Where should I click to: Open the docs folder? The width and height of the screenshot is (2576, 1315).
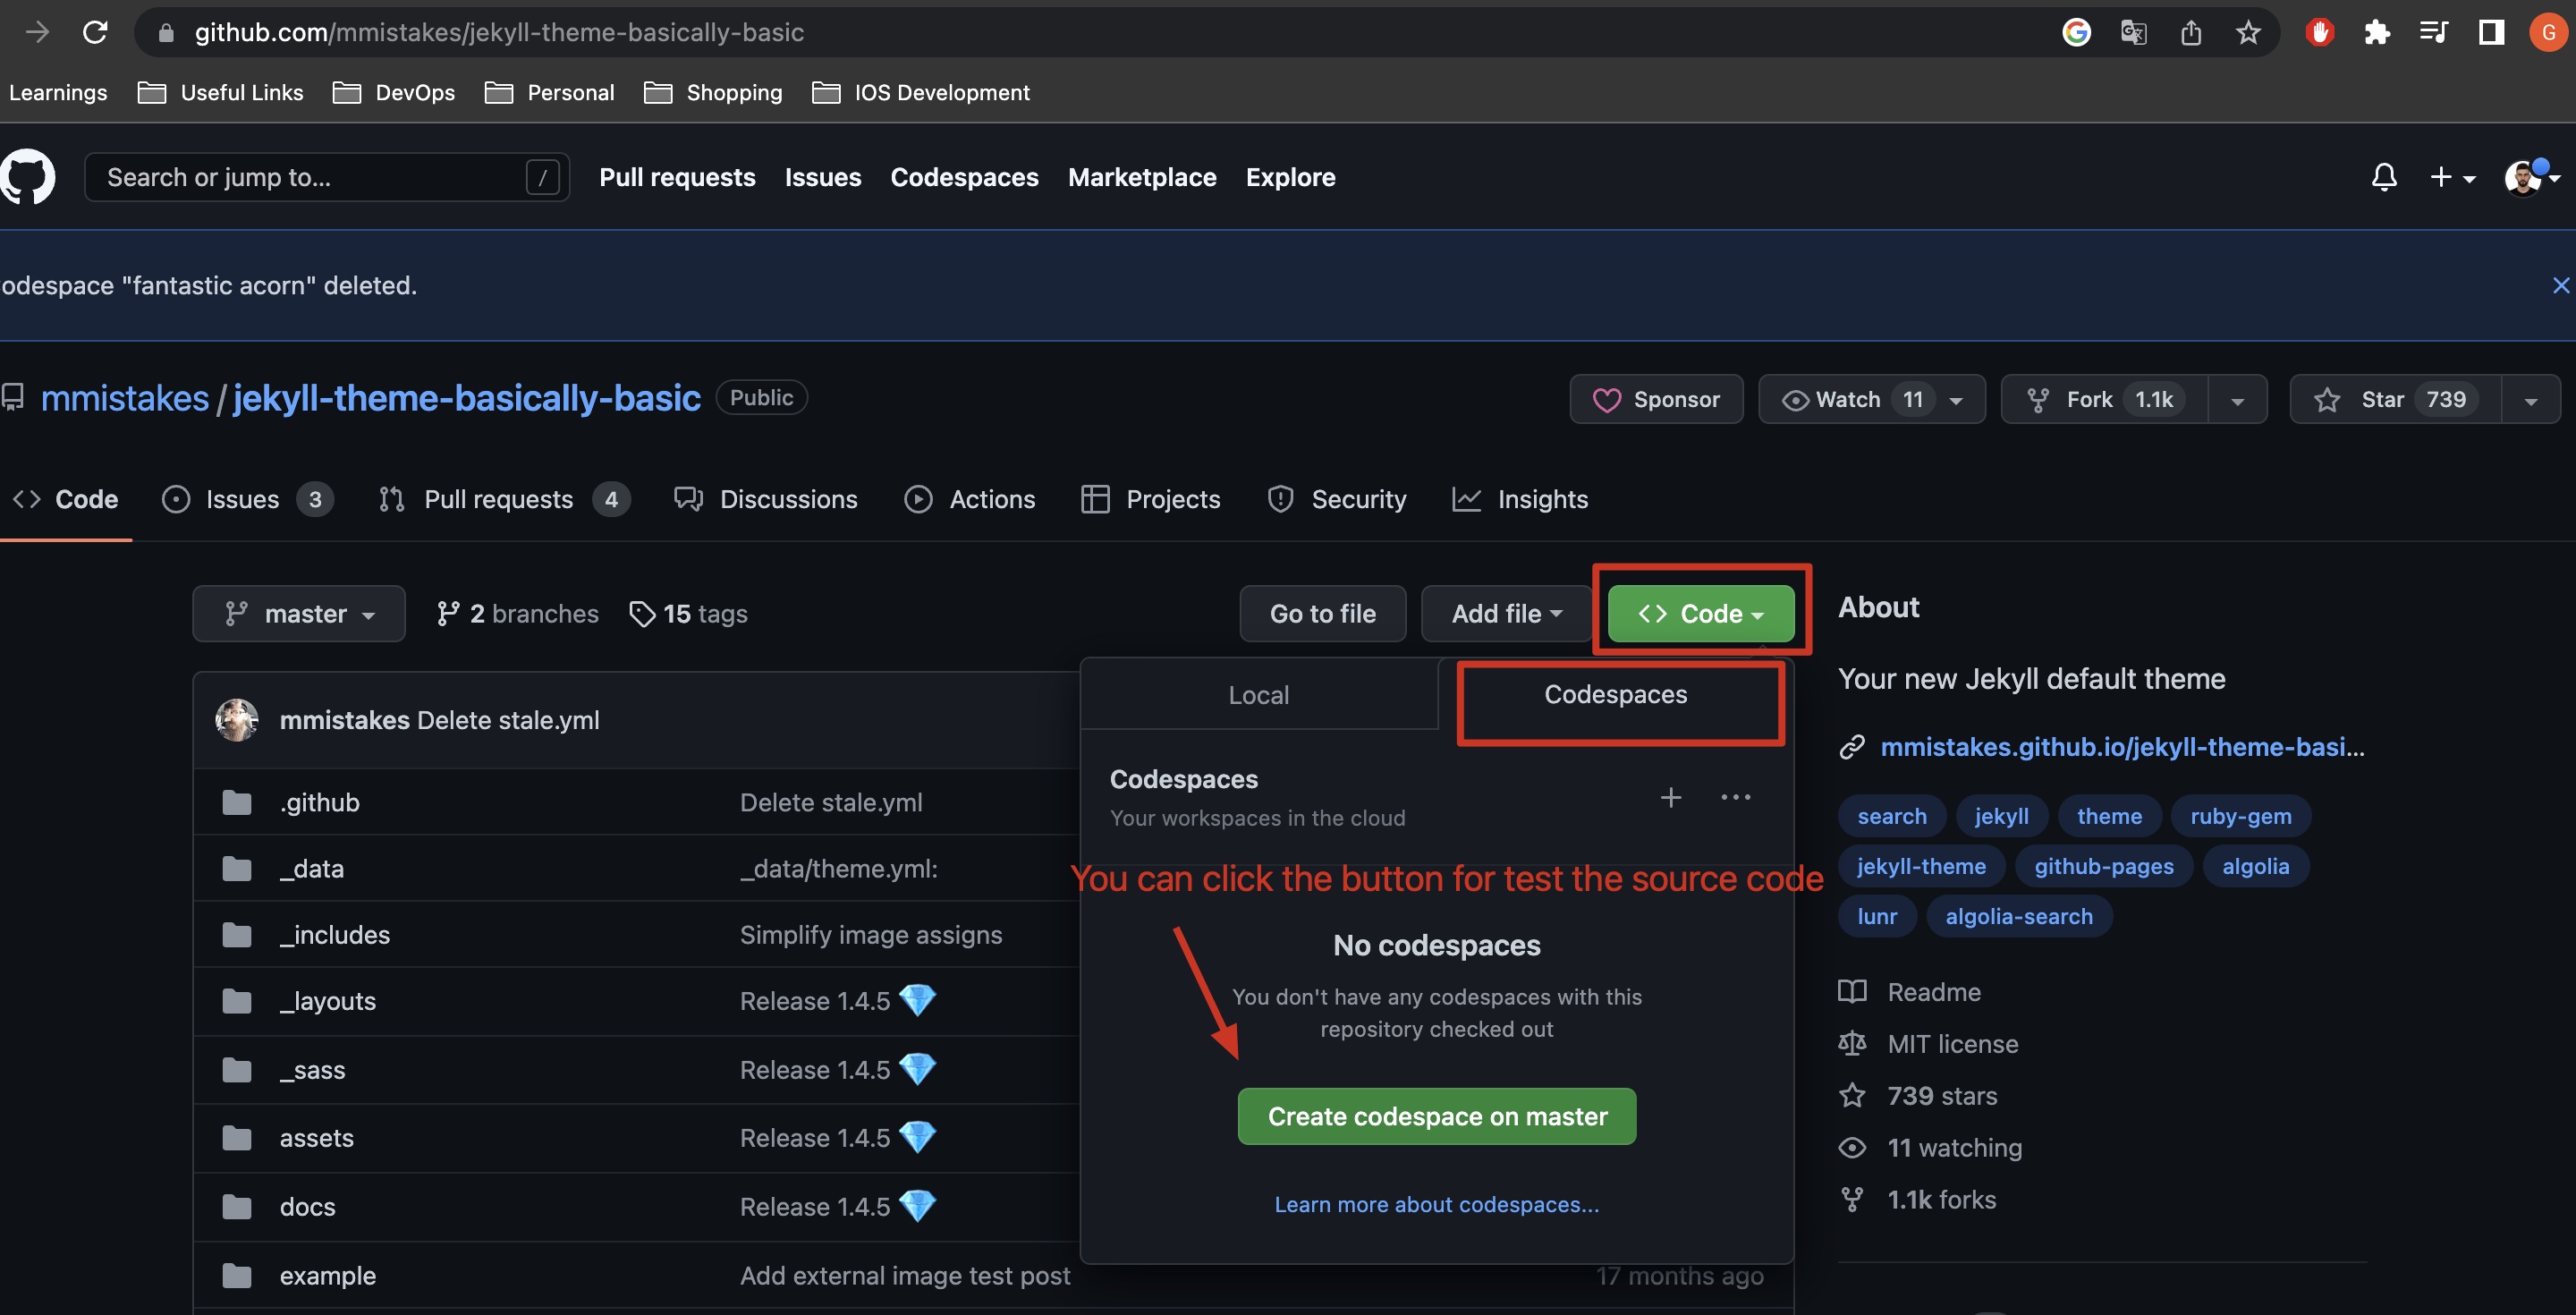coord(307,1206)
